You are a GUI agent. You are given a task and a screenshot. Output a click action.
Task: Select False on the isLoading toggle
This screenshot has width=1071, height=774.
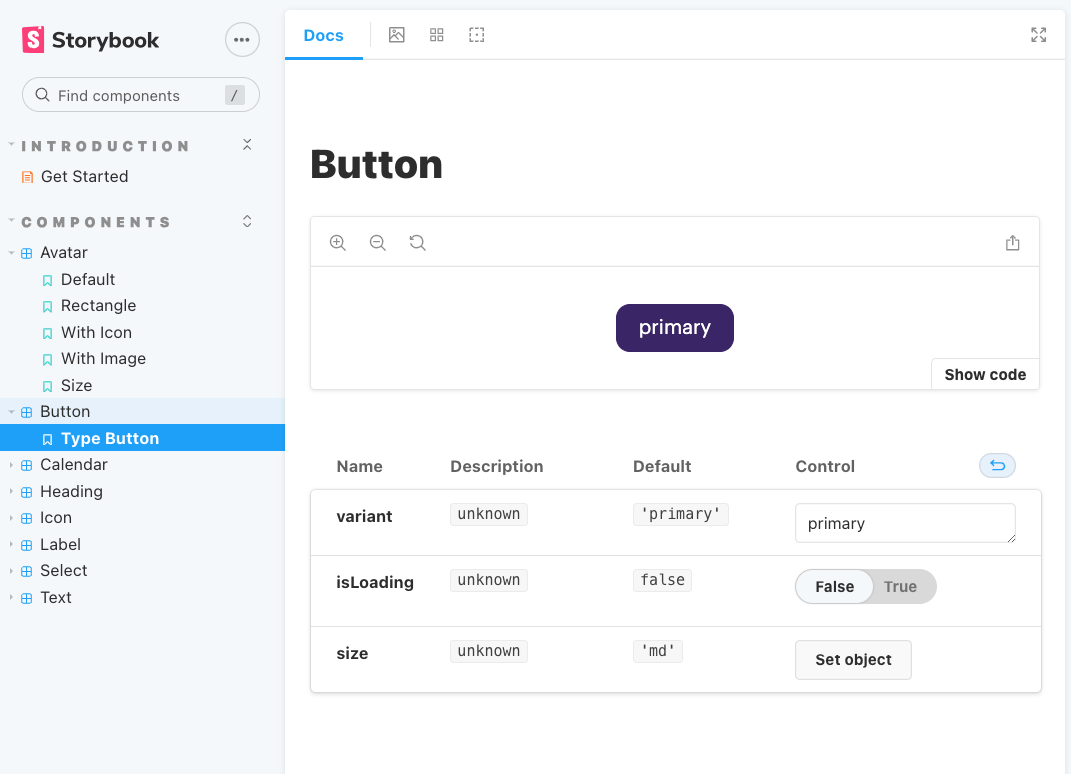coord(834,587)
